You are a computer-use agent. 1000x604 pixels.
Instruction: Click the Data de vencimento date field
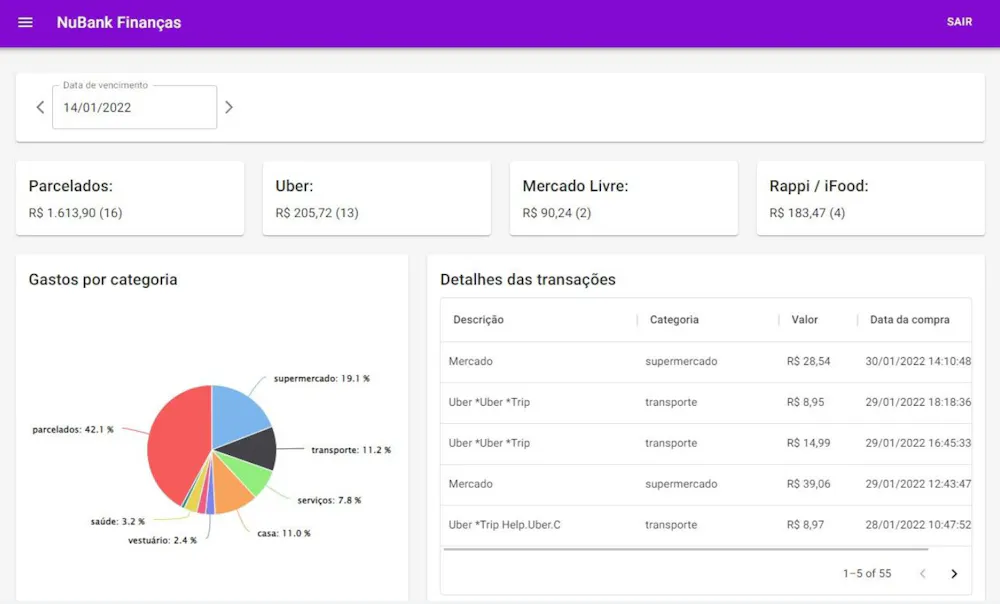click(x=135, y=107)
